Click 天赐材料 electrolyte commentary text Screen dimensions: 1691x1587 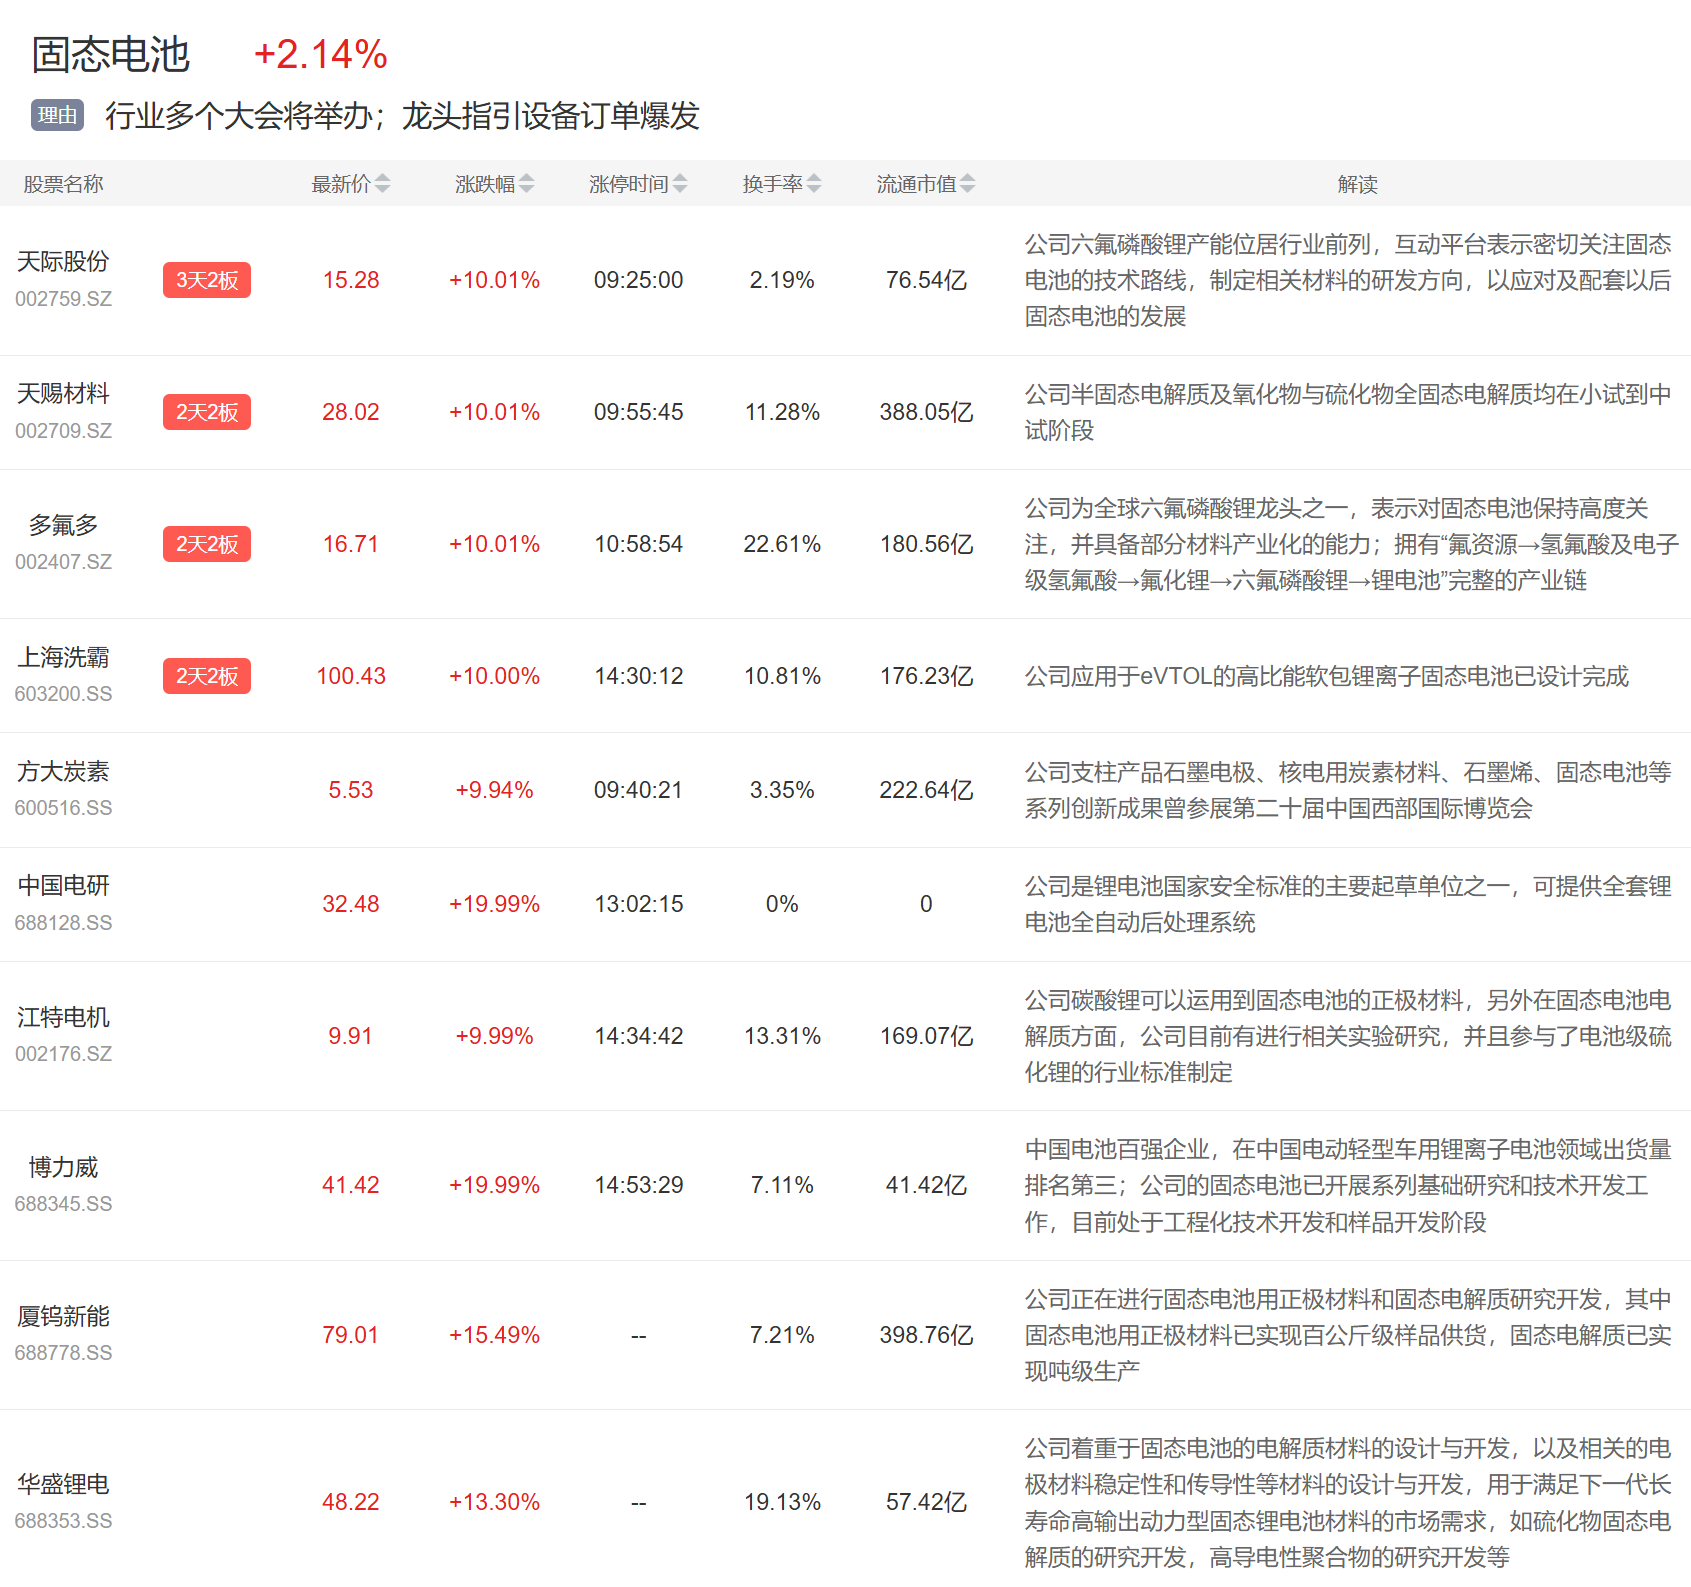[1347, 412]
